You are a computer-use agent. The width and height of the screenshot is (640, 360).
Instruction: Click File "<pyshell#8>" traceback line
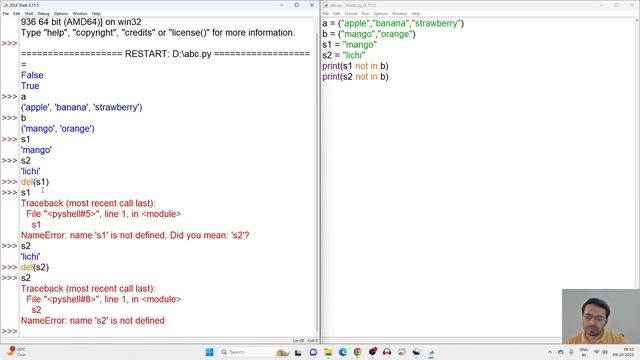104,299
